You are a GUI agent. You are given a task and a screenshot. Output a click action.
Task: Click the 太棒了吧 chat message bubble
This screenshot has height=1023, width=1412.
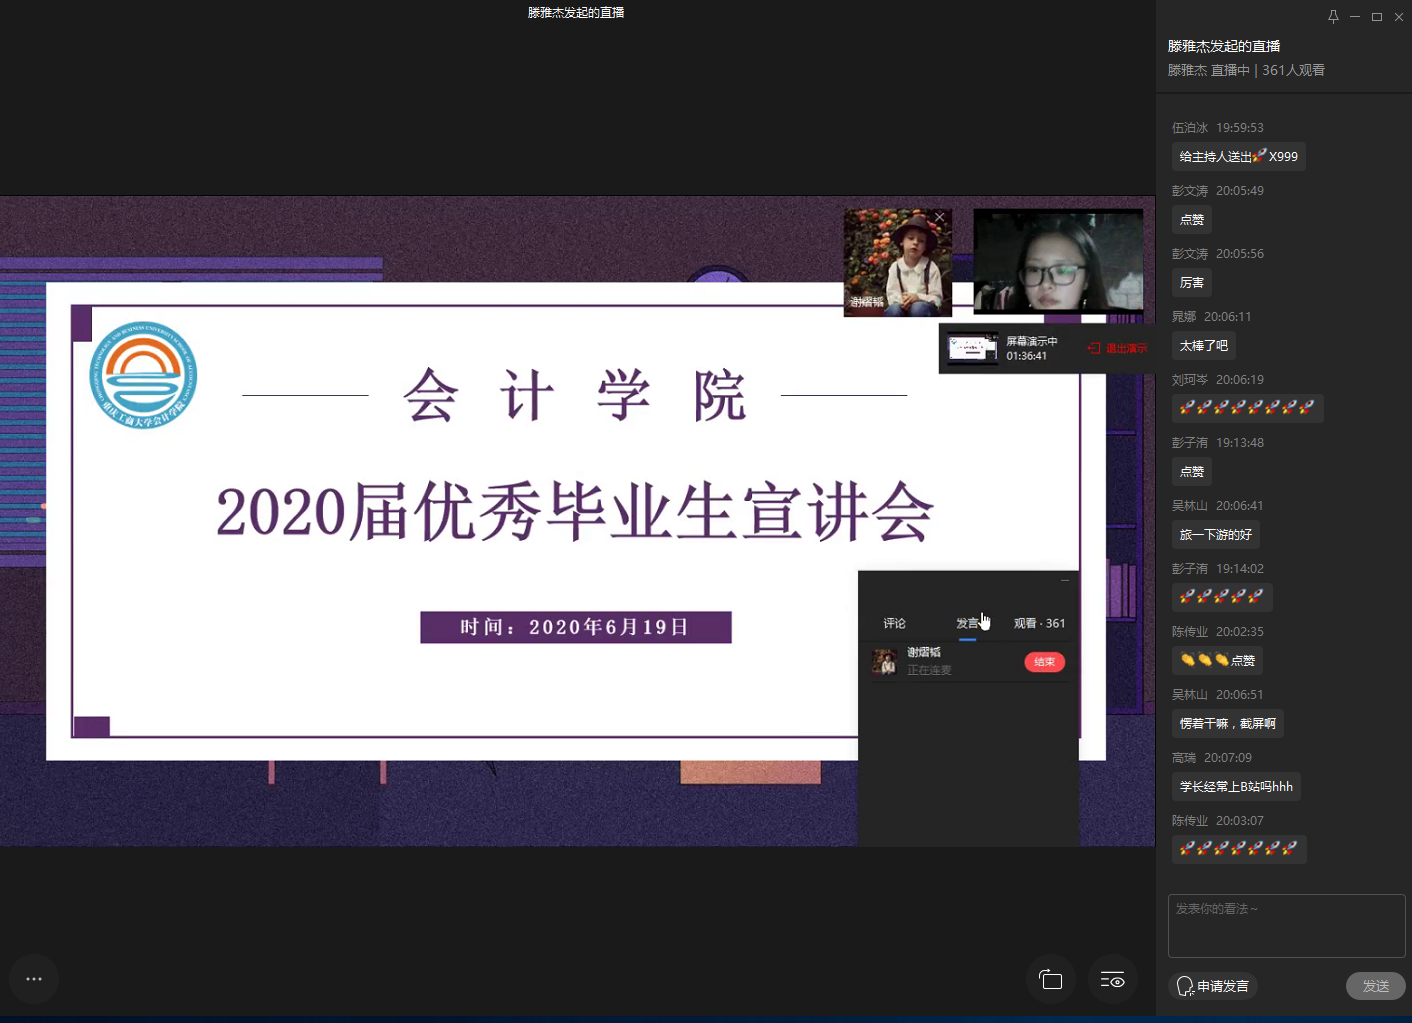(1203, 346)
